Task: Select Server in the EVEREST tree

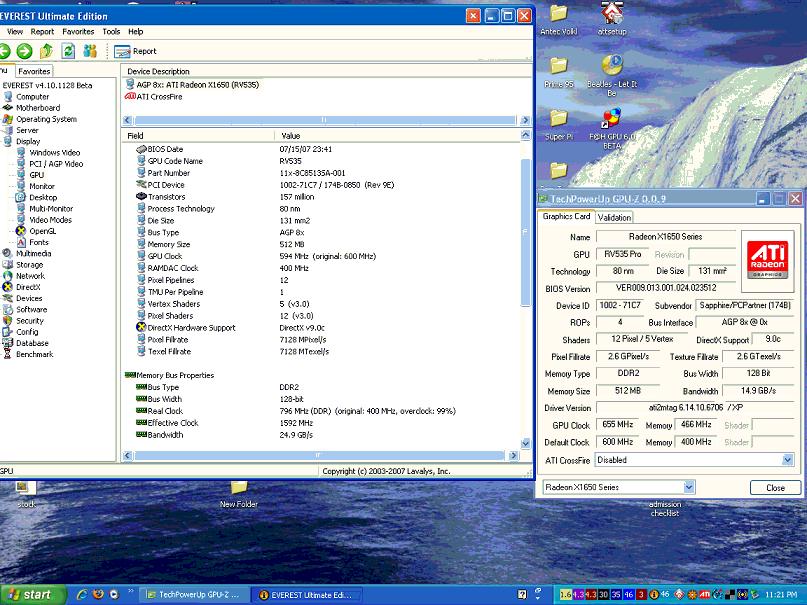Action: click(27, 131)
